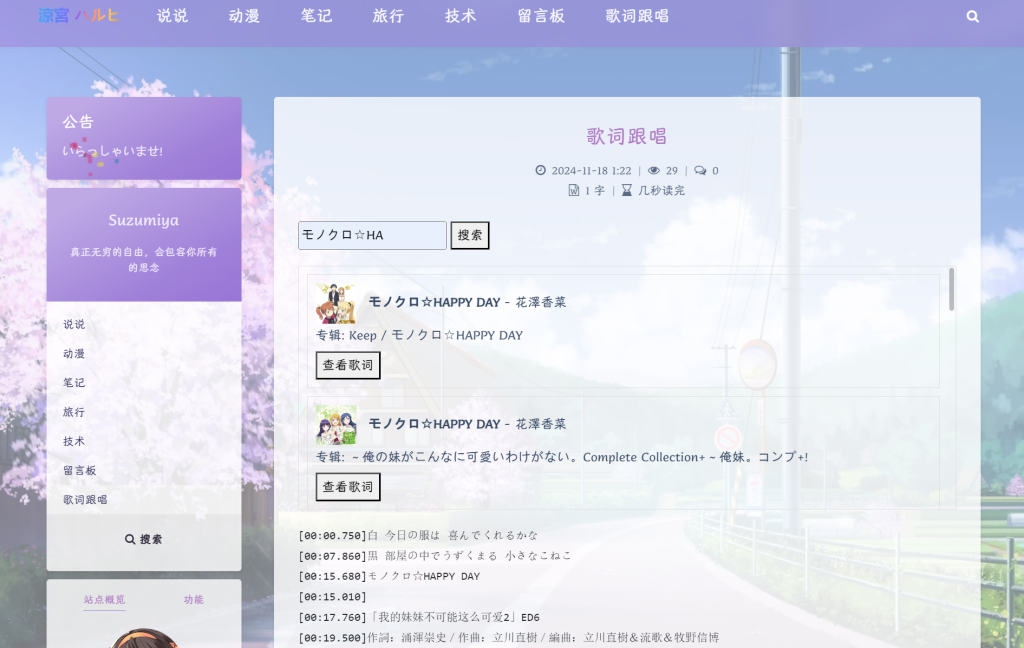The width and height of the screenshot is (1024, 648).
Task: Open 笔记 in the left sidebar menu
Action: [x=74, y=383]
